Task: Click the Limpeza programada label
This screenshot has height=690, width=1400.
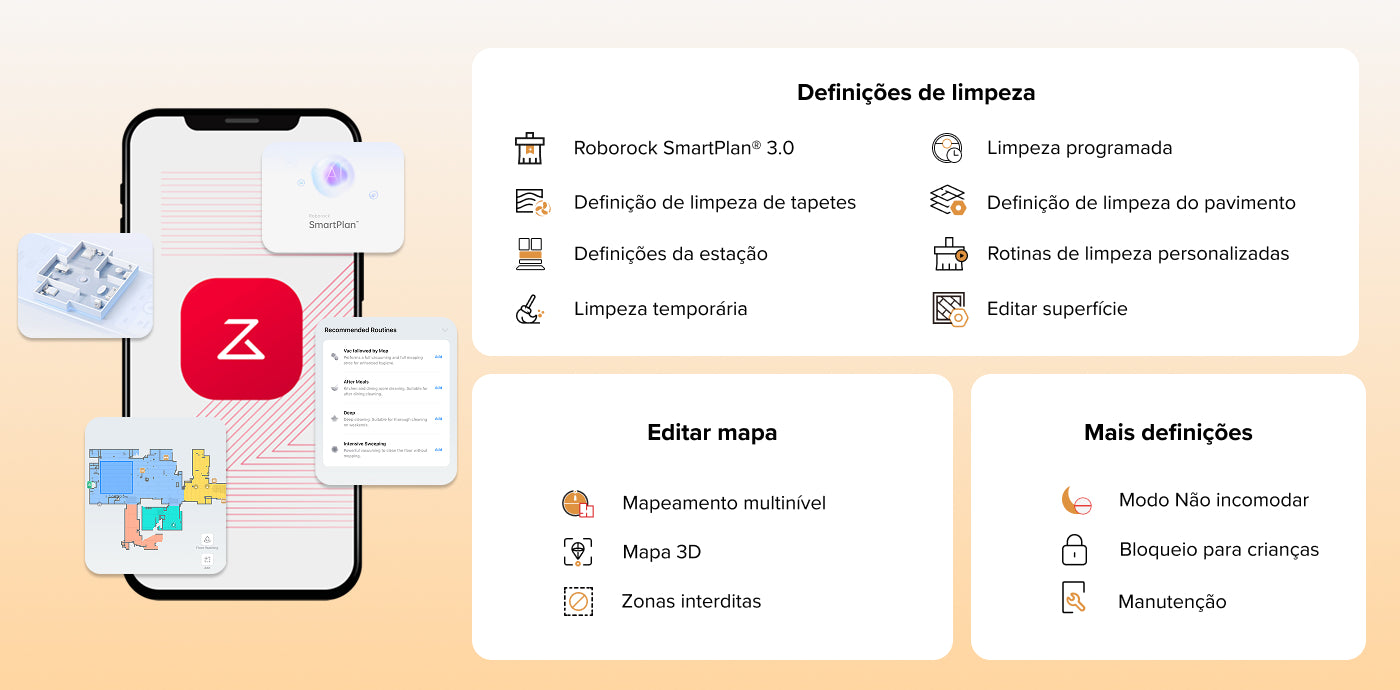Action: [1080, 148]
